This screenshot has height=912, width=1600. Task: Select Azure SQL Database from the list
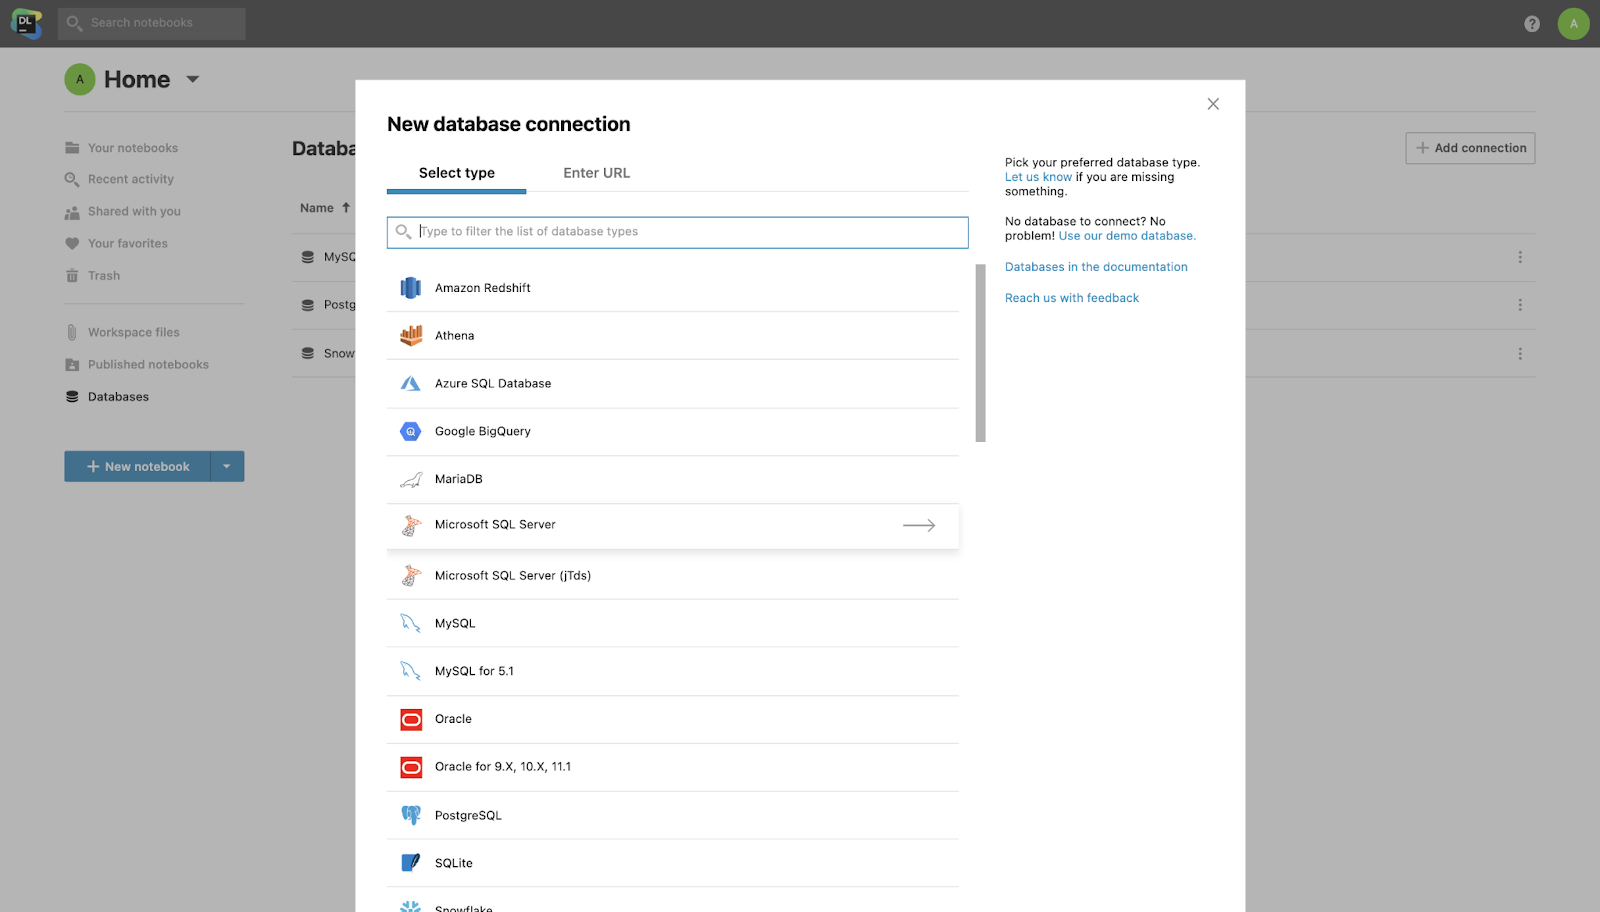(x=673, y=384)
